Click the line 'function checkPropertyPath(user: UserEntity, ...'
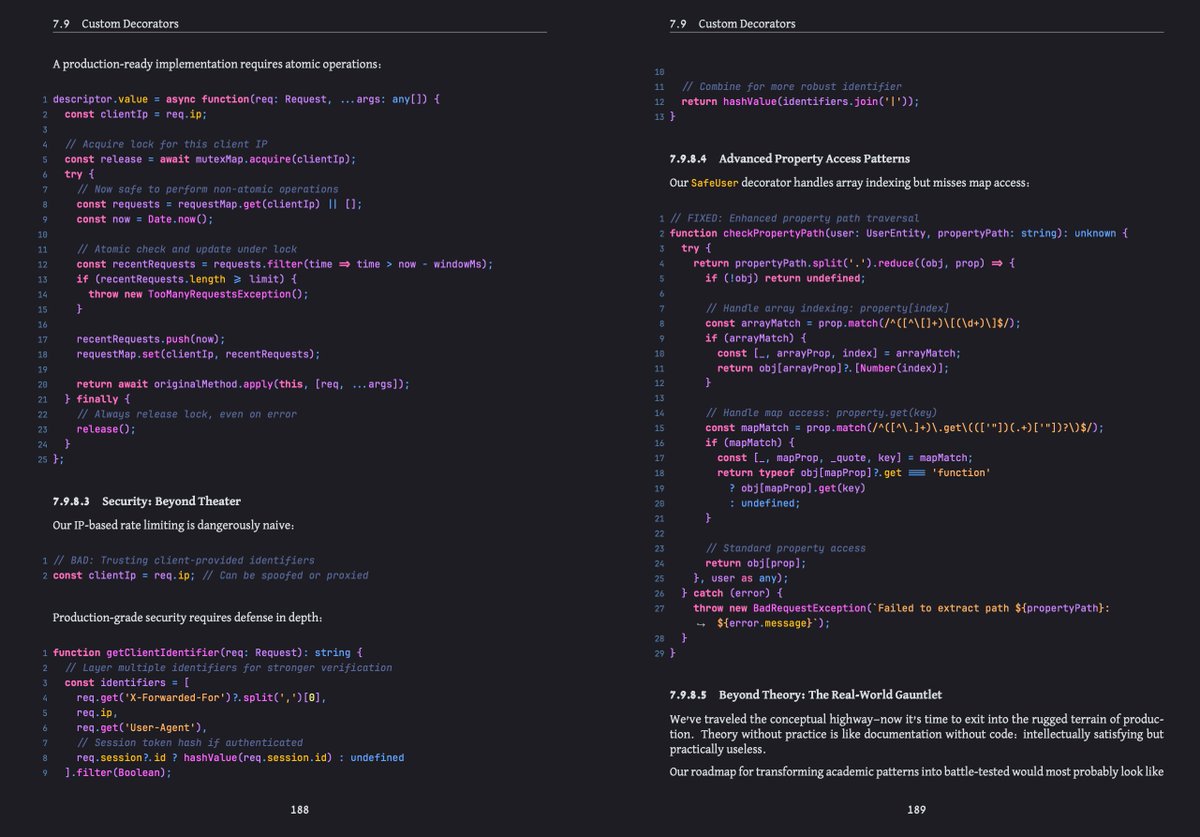The width and height of the screenshot is (1200, 837). [x=899, y=233]
